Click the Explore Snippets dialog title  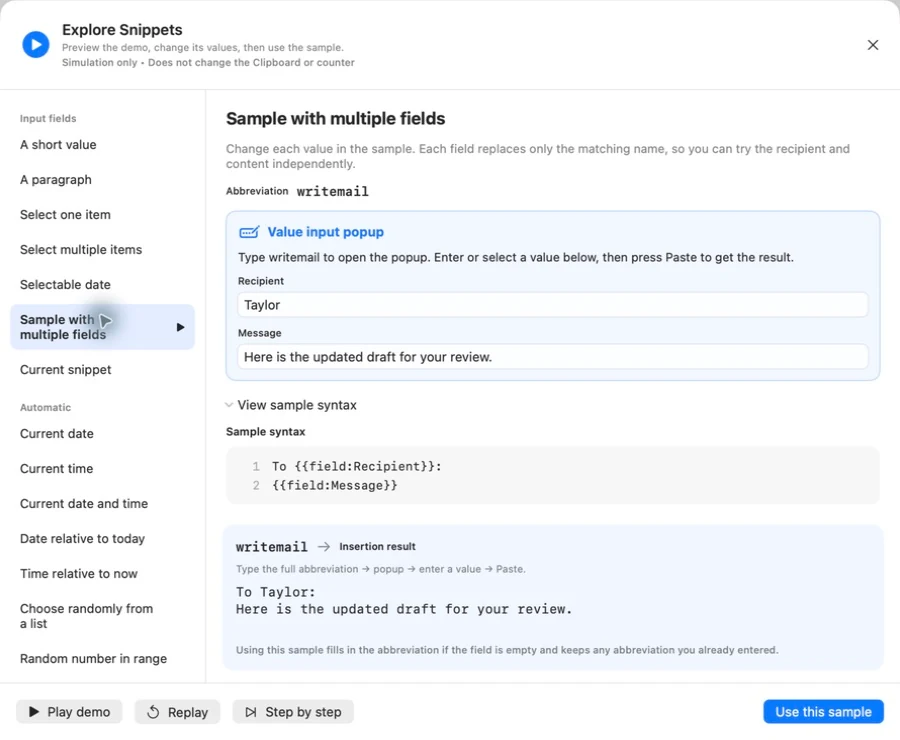(122, 29)
